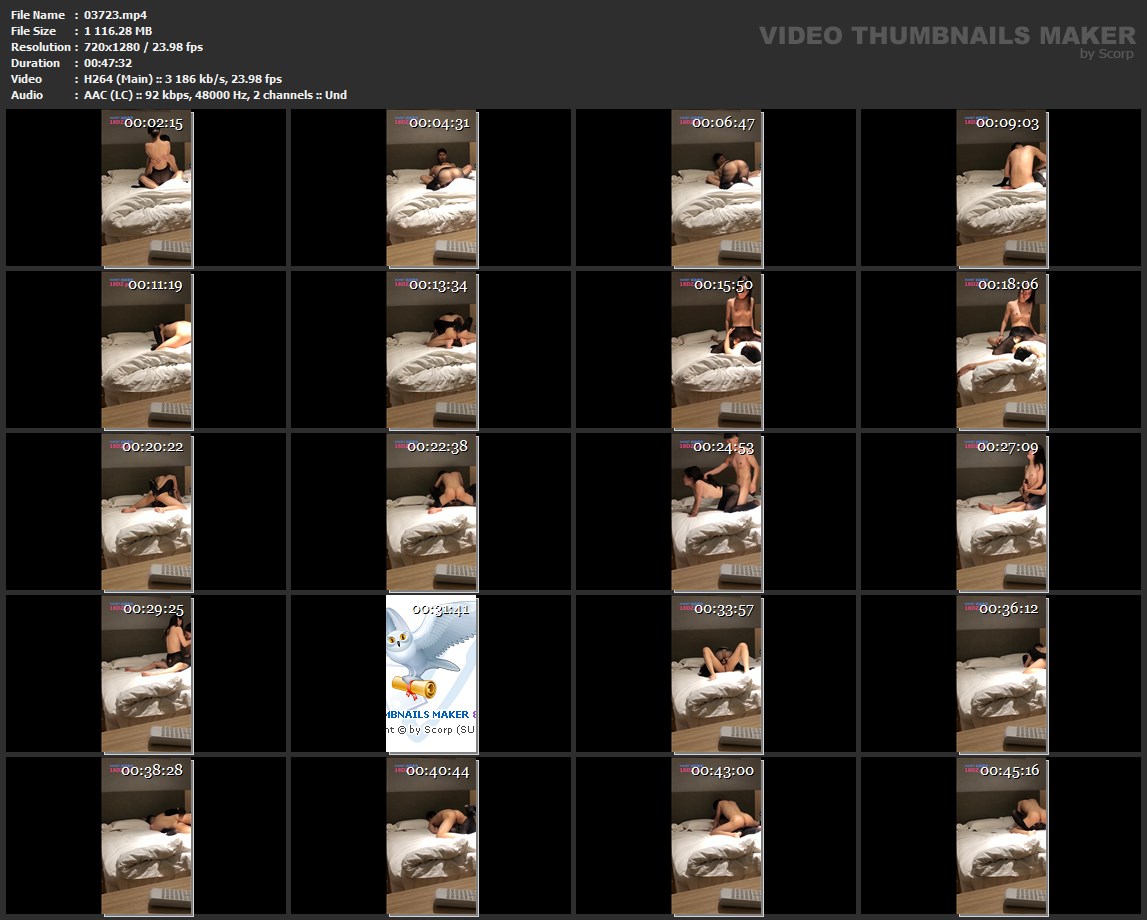The width and height of the screenshot is (1147, 920).
Task: Click the thumbnail stamped 00:40:44
Action: 431,836
